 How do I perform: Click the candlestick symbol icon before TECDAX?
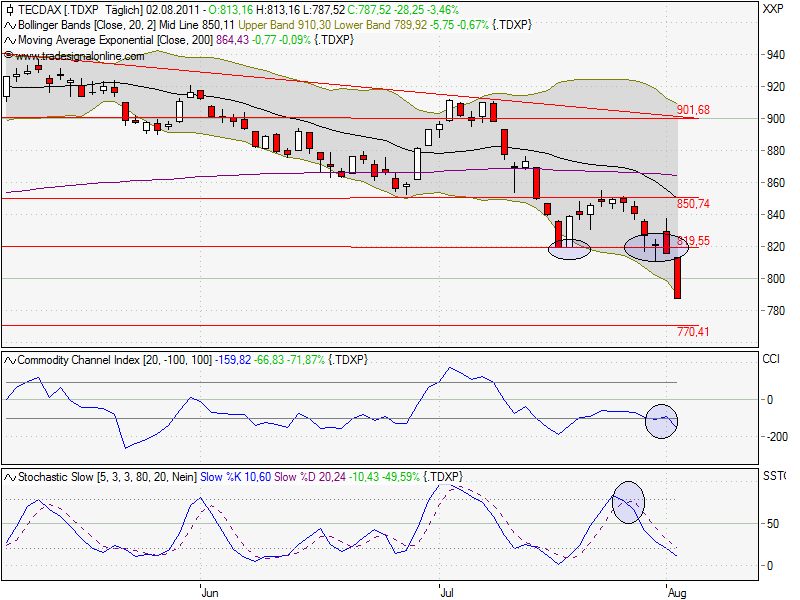pyautogui.click(x=9, y=8)
